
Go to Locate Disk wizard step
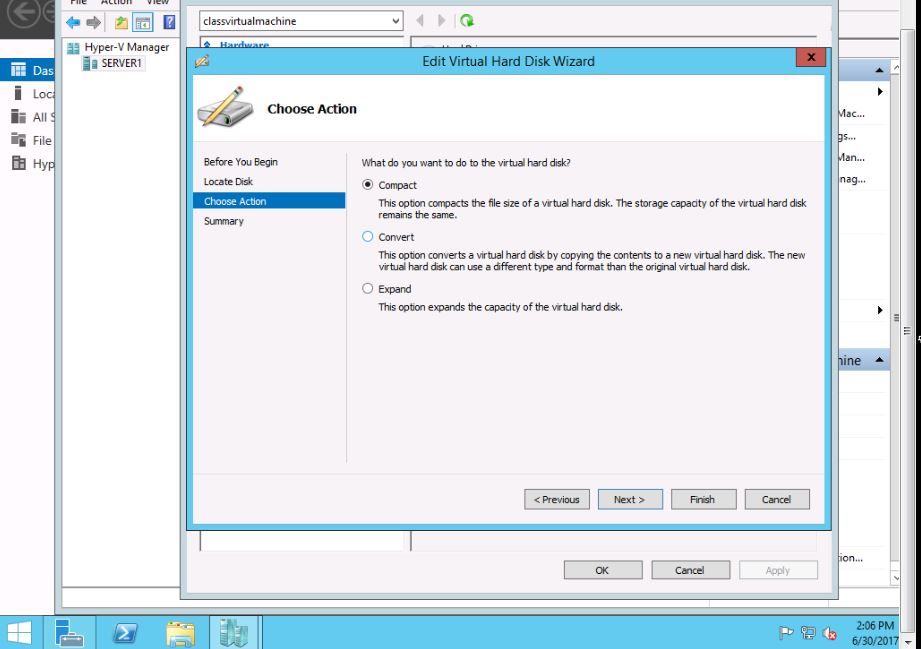pyautogui.click(x=228, y=182)
